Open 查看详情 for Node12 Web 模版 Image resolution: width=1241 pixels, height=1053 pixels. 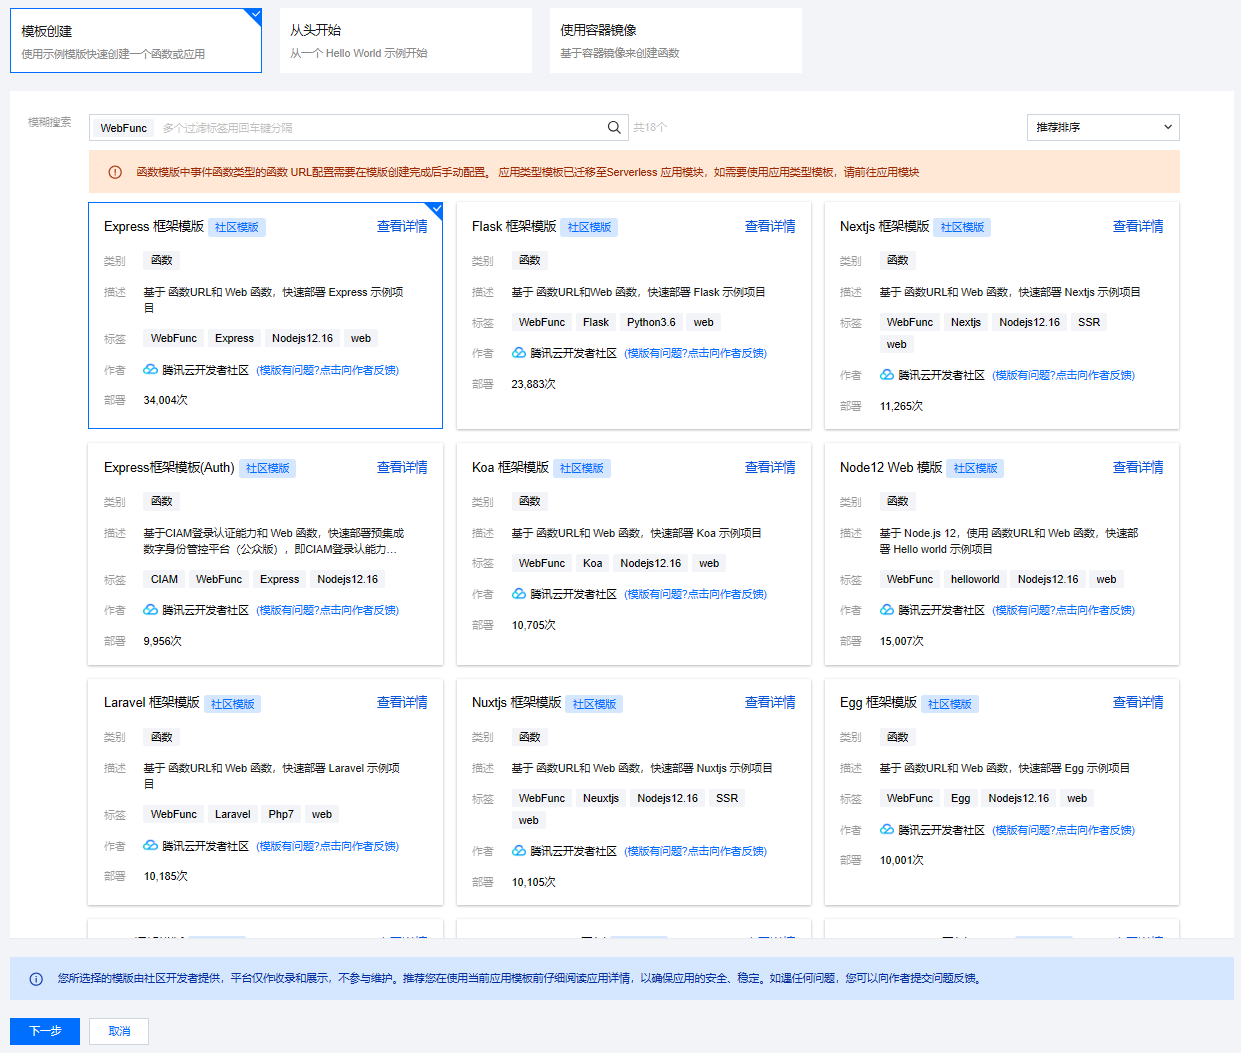pos(1138,468)
